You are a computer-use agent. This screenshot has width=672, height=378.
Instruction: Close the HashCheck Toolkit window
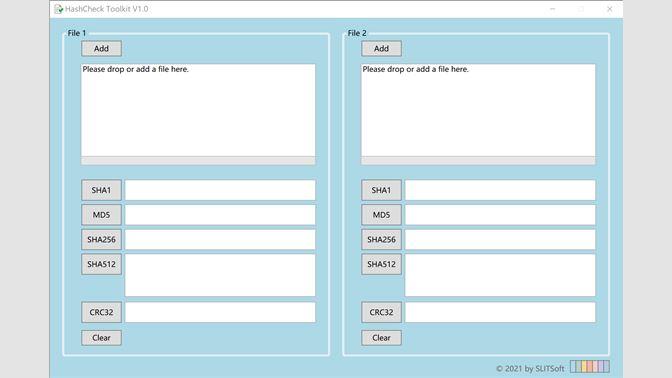point(609,9)
